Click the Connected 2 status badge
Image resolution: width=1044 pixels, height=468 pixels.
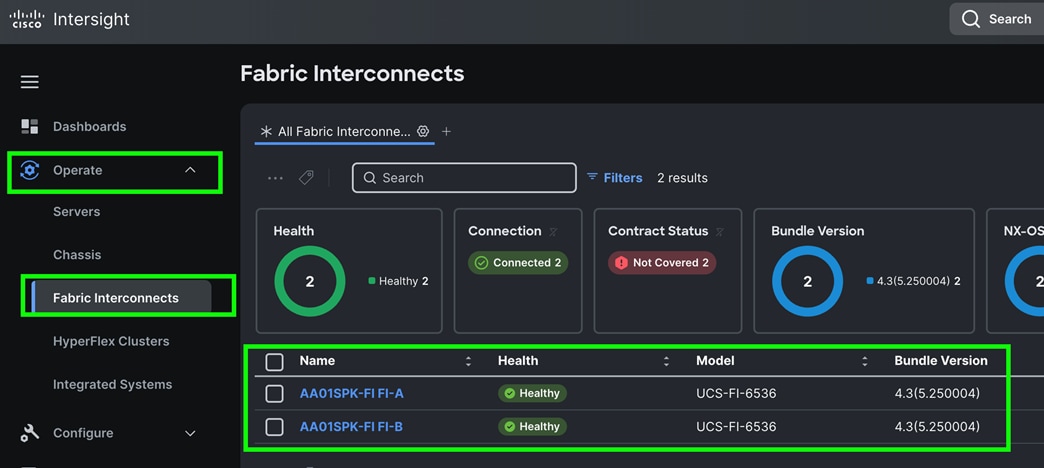[518, 263]
